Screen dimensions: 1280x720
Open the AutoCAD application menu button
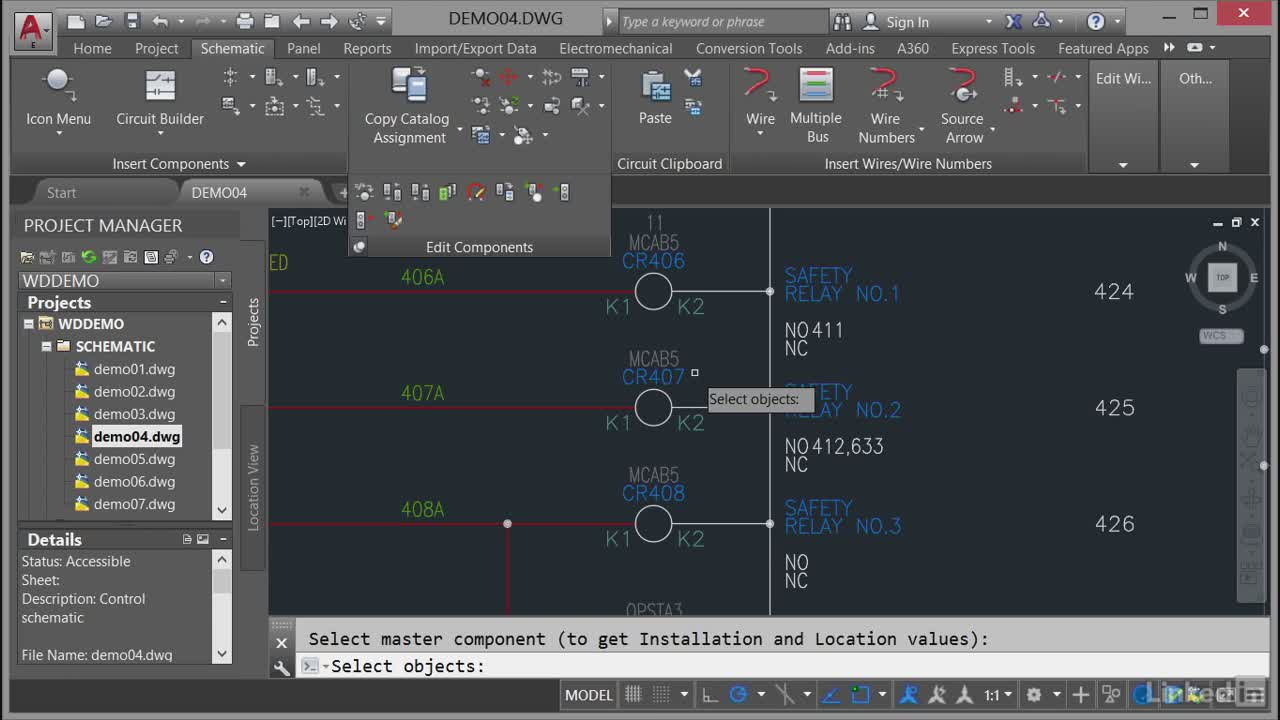pos(33,30)
